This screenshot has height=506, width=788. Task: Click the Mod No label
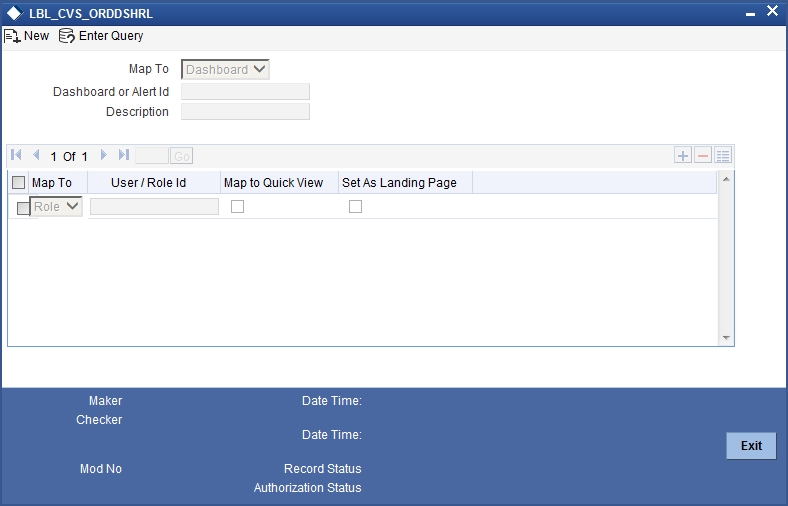pyautogui.click(x=101, y=469)
